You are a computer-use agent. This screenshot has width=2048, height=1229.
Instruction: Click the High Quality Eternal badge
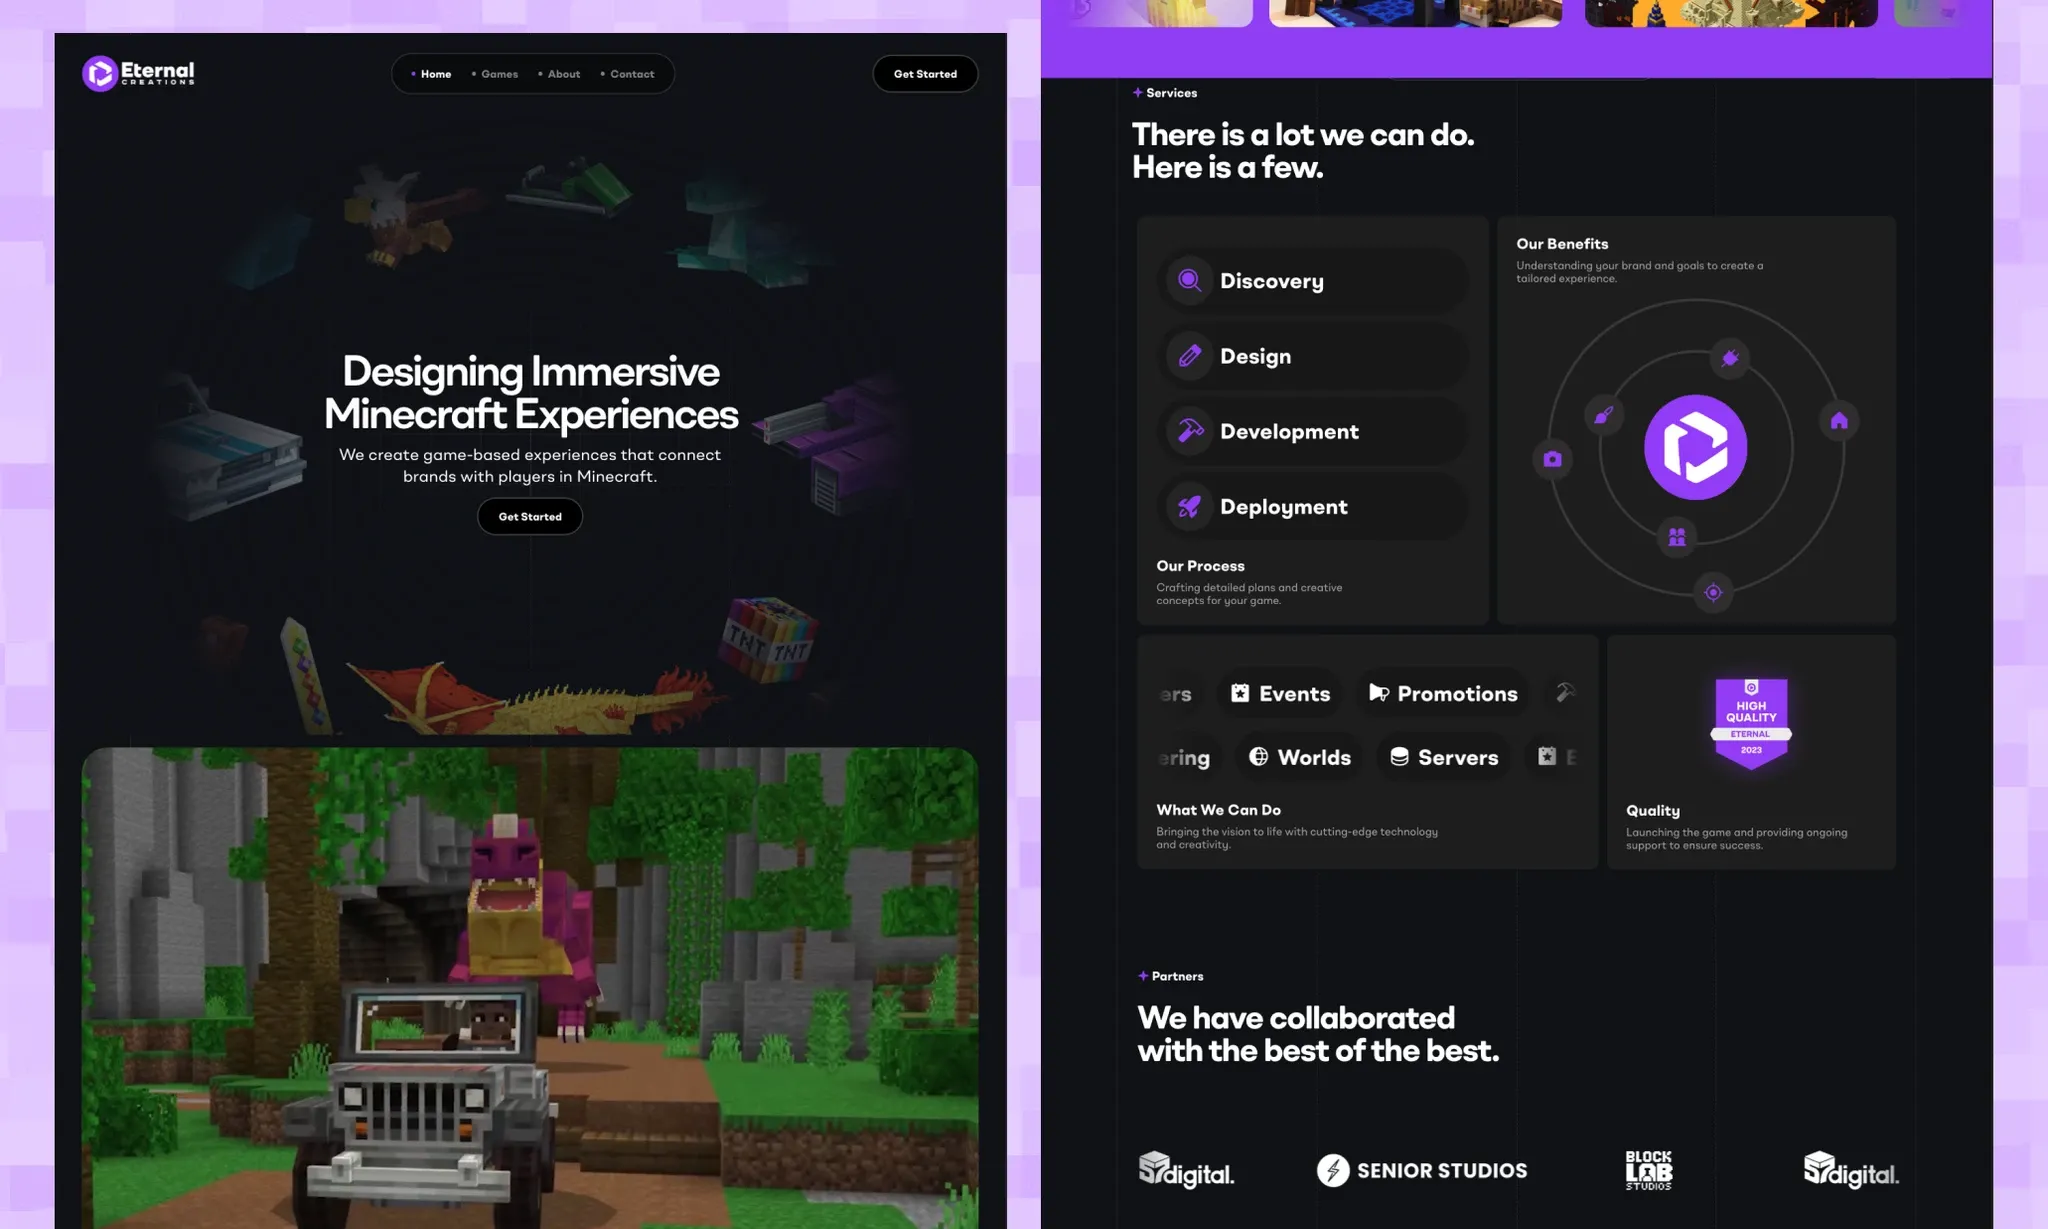tap(1750, 723)
